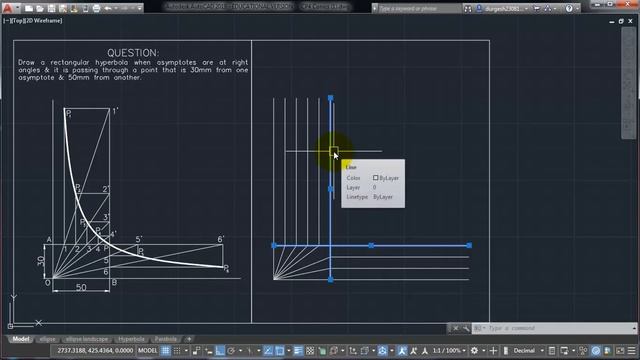Click the Help question mark icon

click(x=569, y=9)
